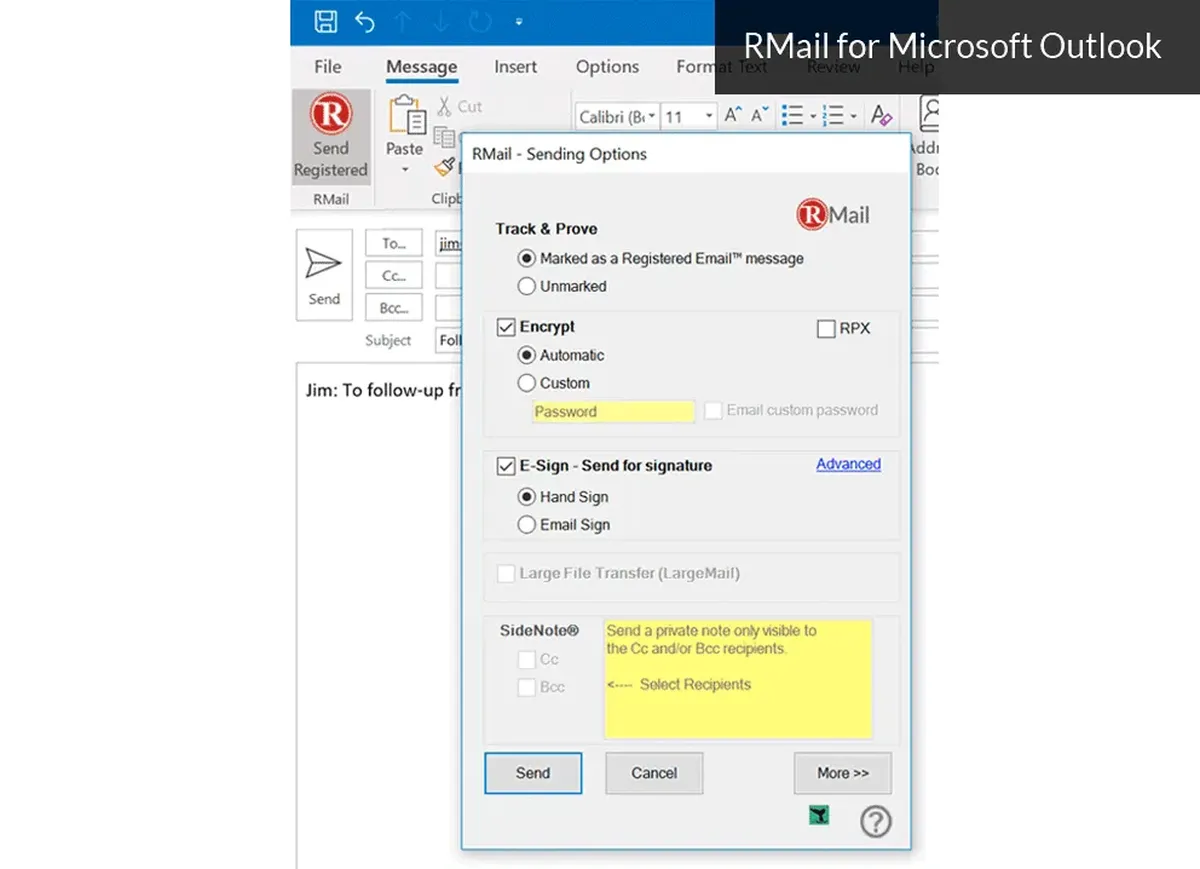Click the RMail logo in dialog
Viewport: 1200px width, 869px height.
point(833,214)
